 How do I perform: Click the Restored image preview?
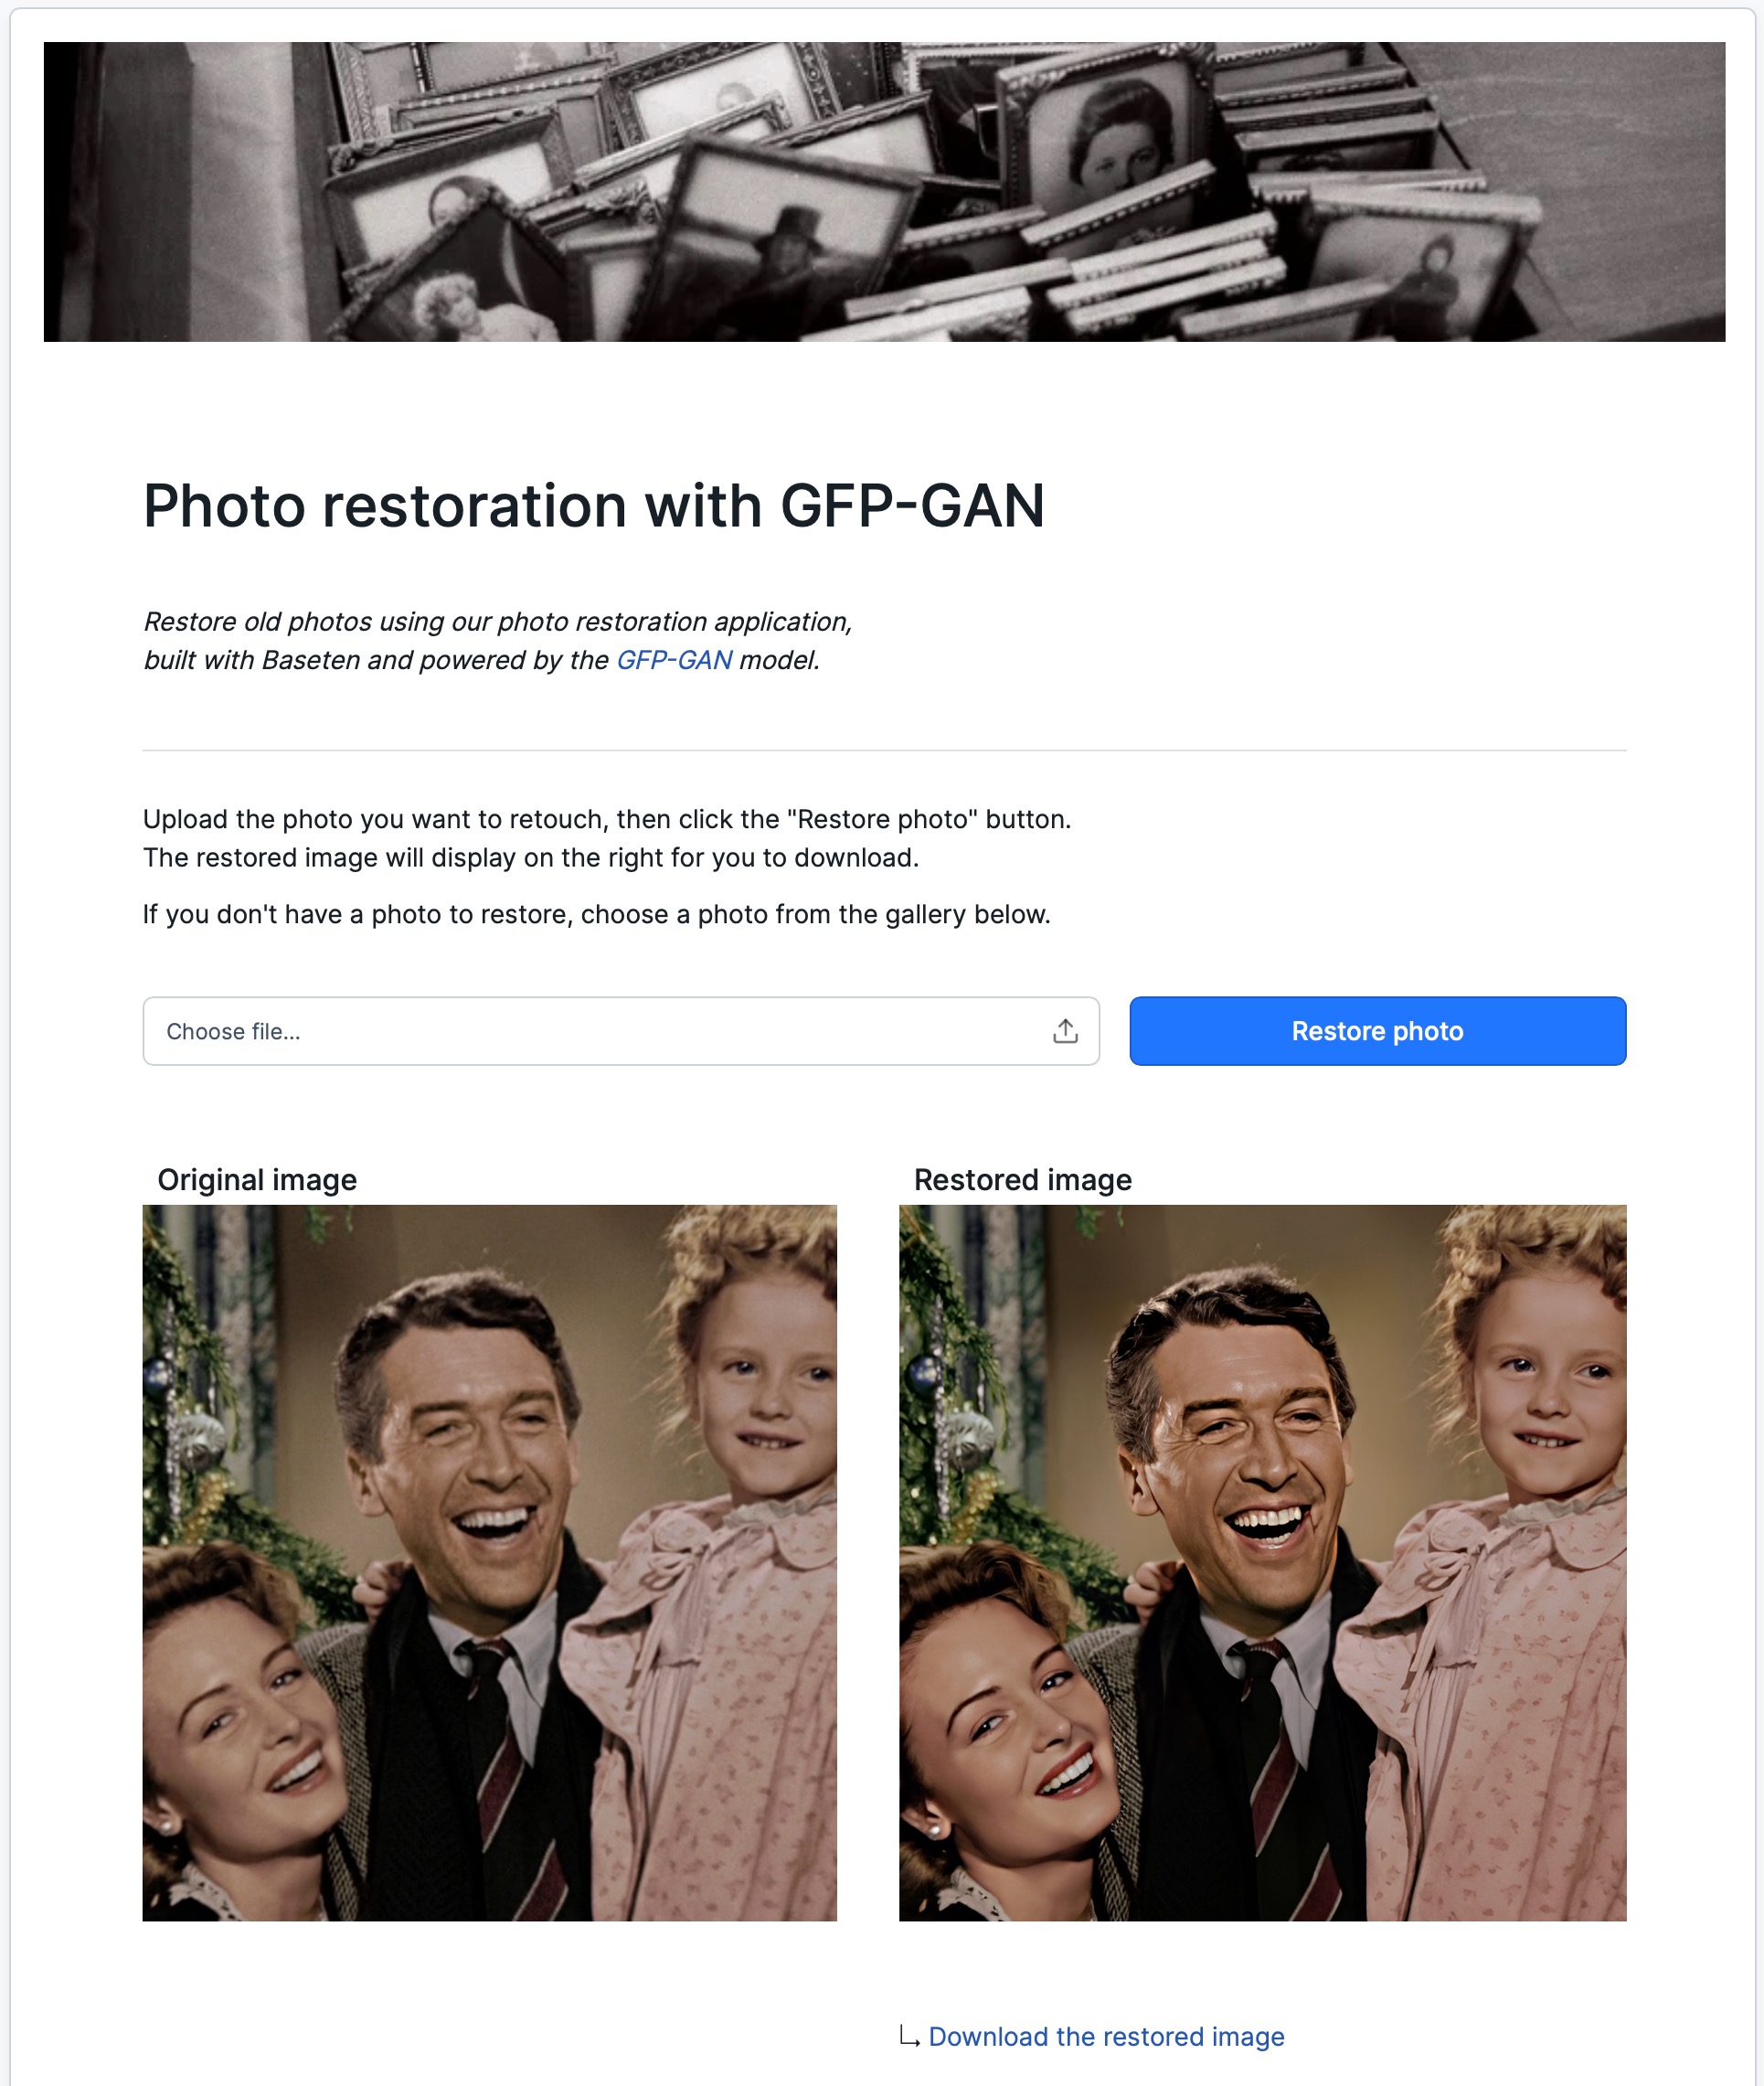[x=1262, y=1562]
